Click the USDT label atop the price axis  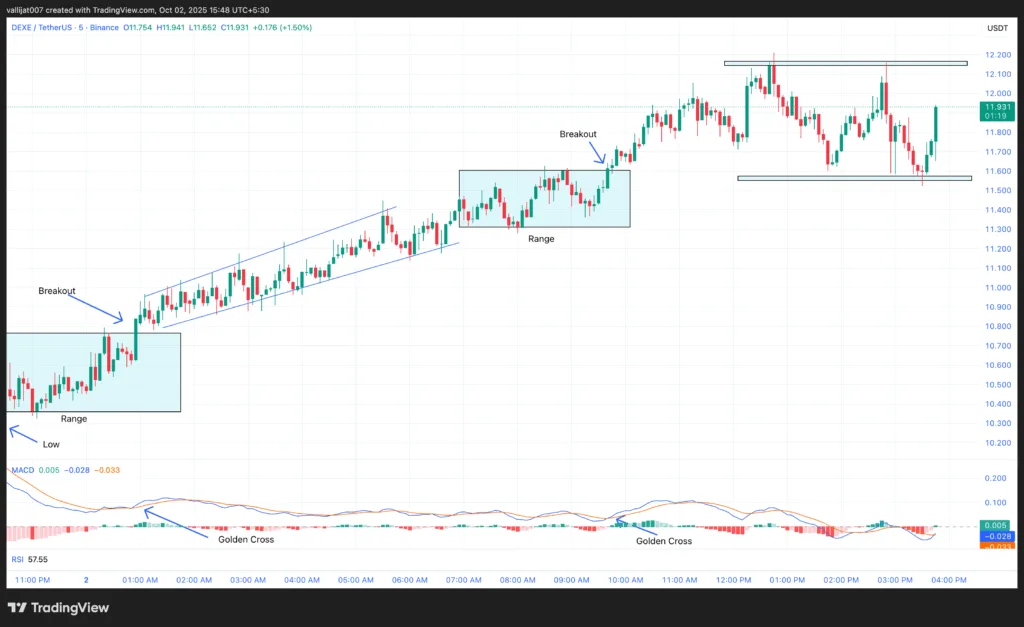click(x=996, y=28)
